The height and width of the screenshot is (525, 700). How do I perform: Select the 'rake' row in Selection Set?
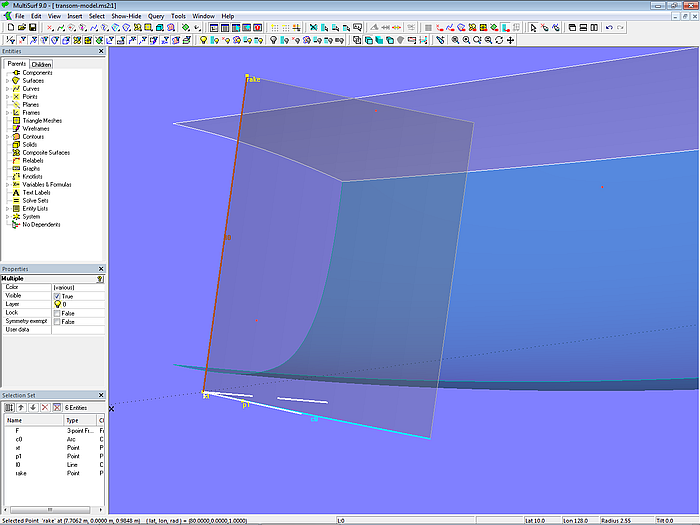coord(20,473)
